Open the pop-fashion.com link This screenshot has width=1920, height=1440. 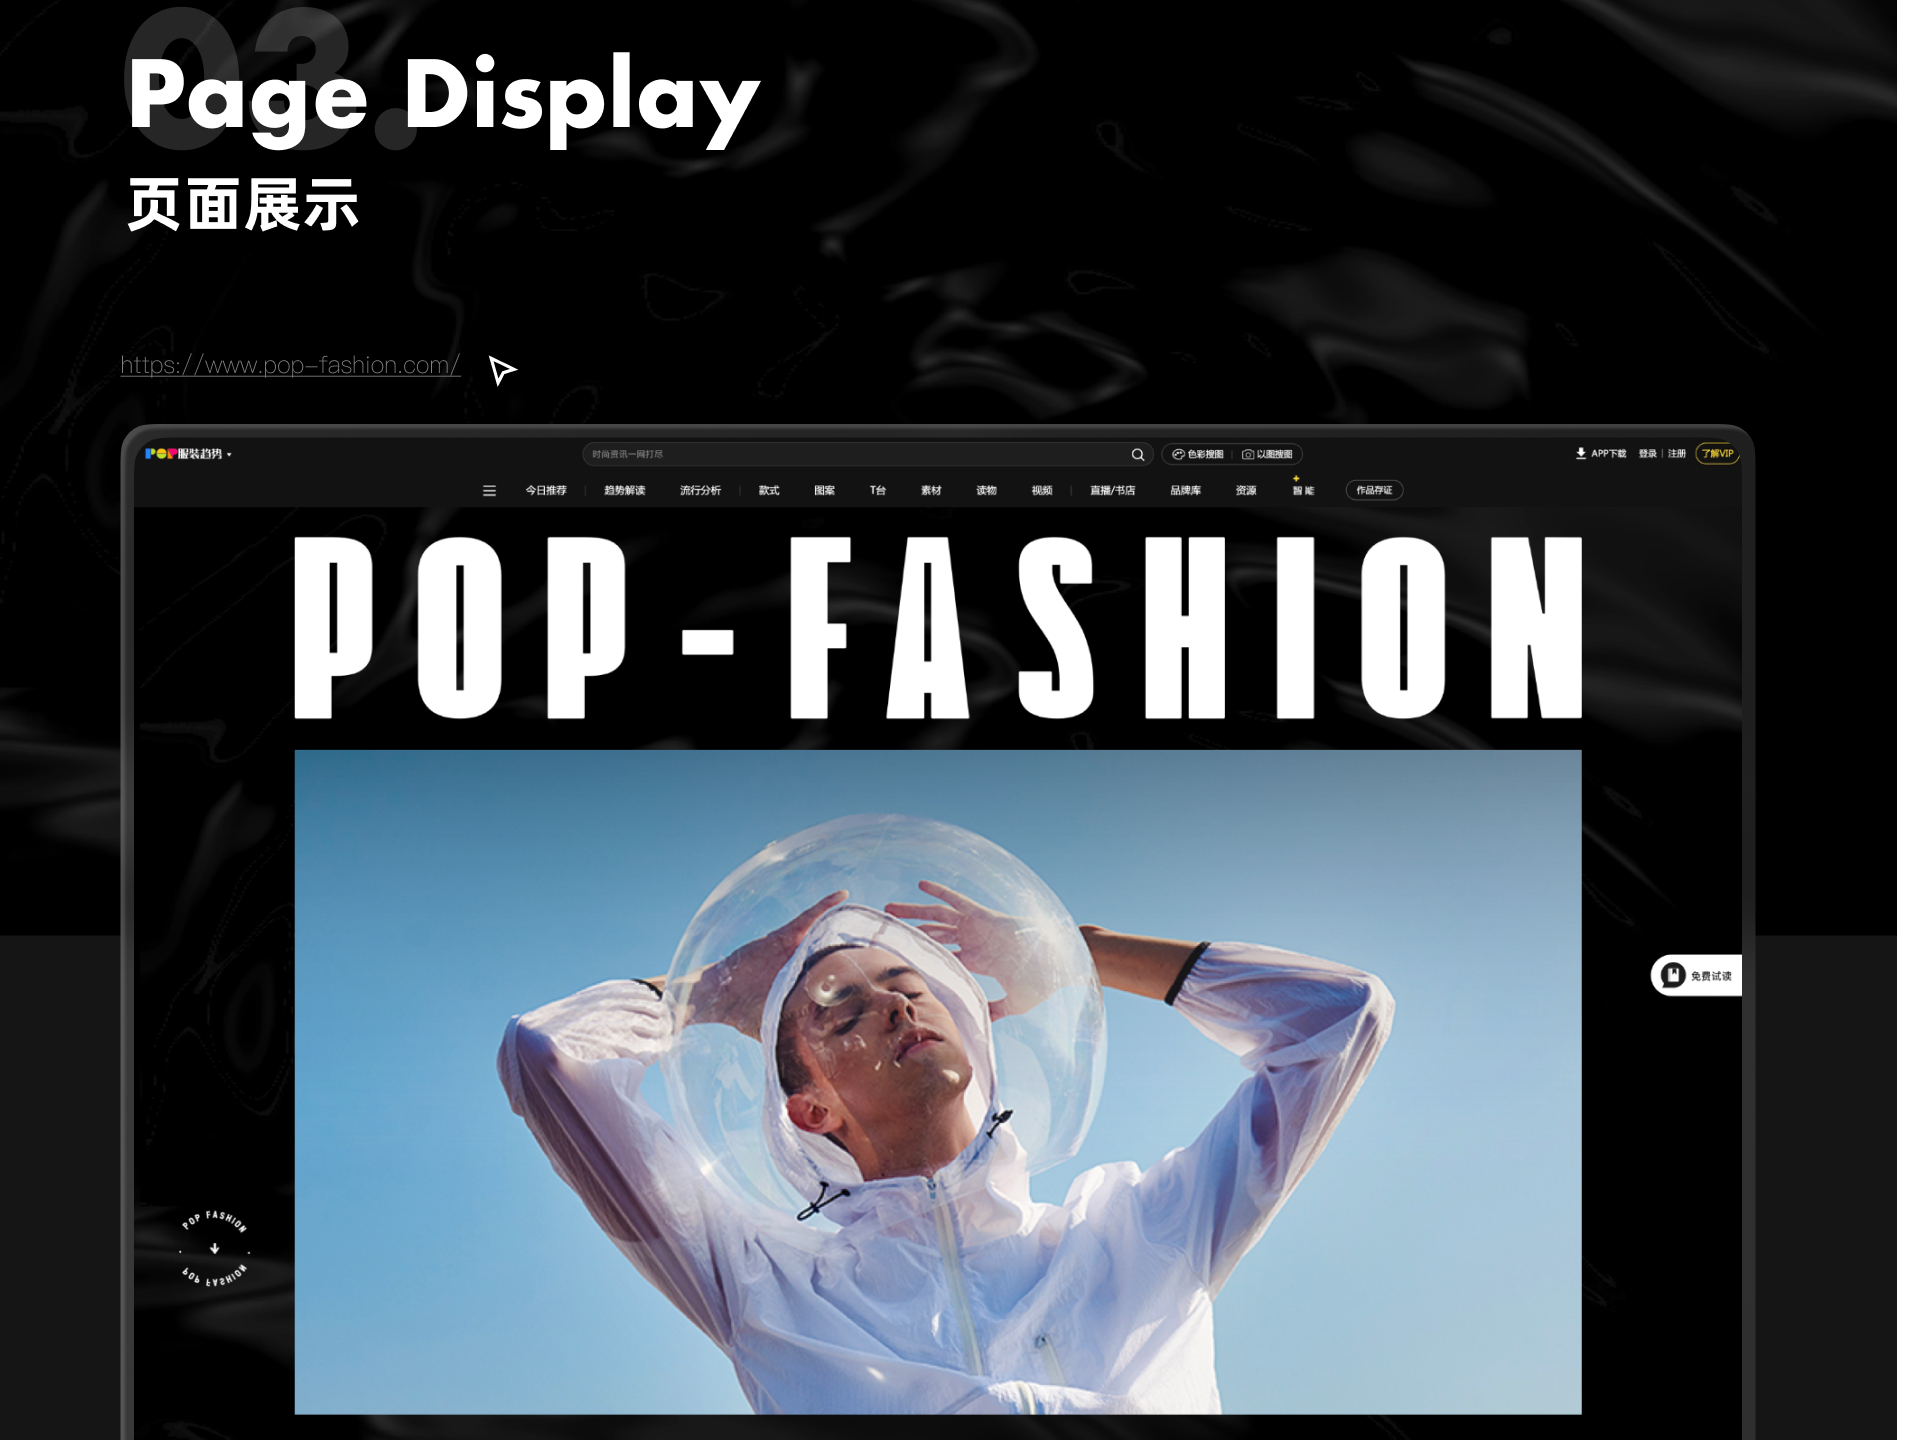click(288, 365)
